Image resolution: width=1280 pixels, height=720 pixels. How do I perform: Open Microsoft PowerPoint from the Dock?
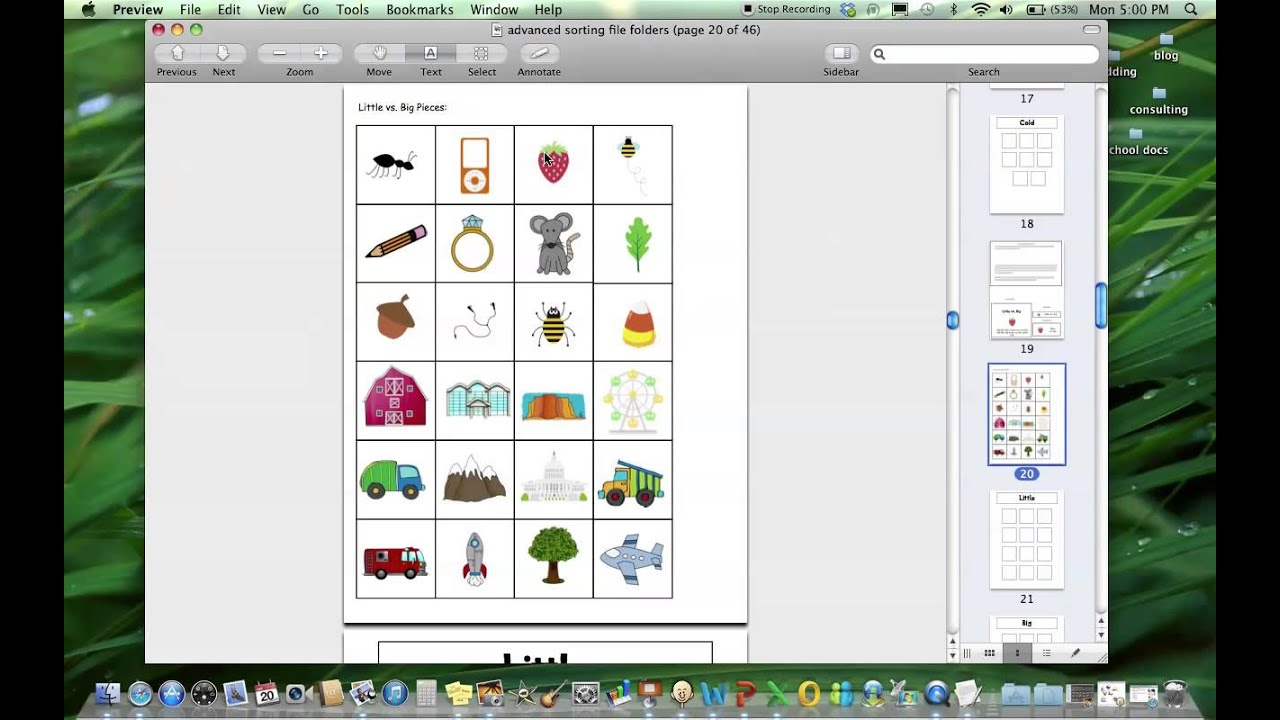click(x=746, y=693)
